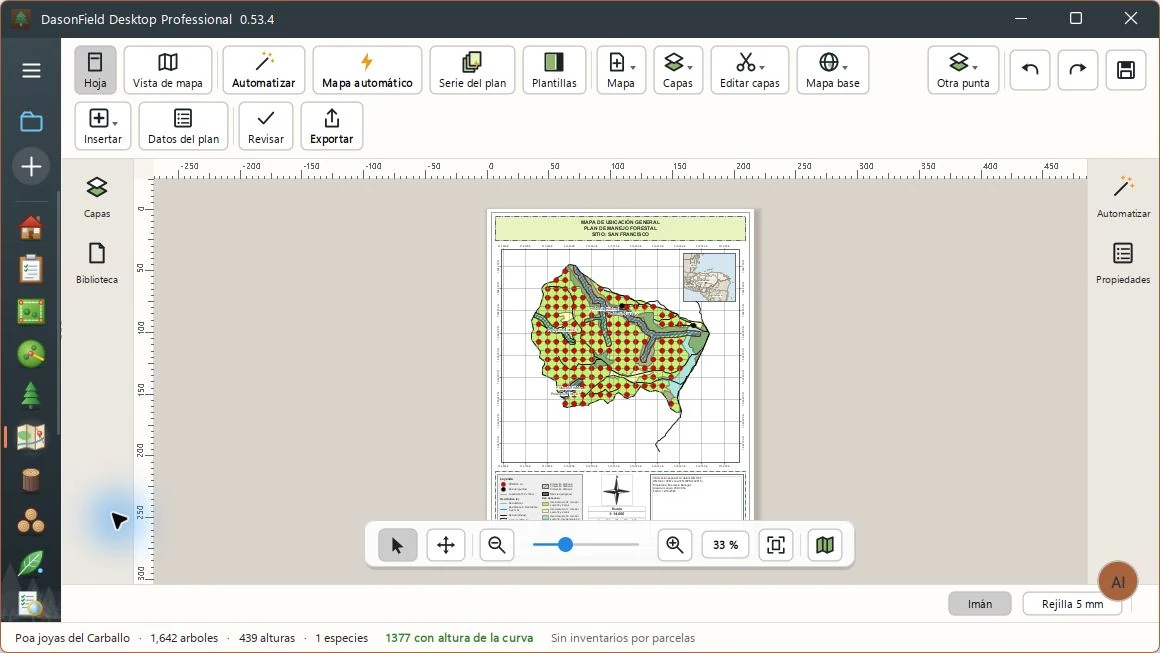Click the Revisar button
This screenshot has width=1160, height=653.
click(x=266, y=126)
